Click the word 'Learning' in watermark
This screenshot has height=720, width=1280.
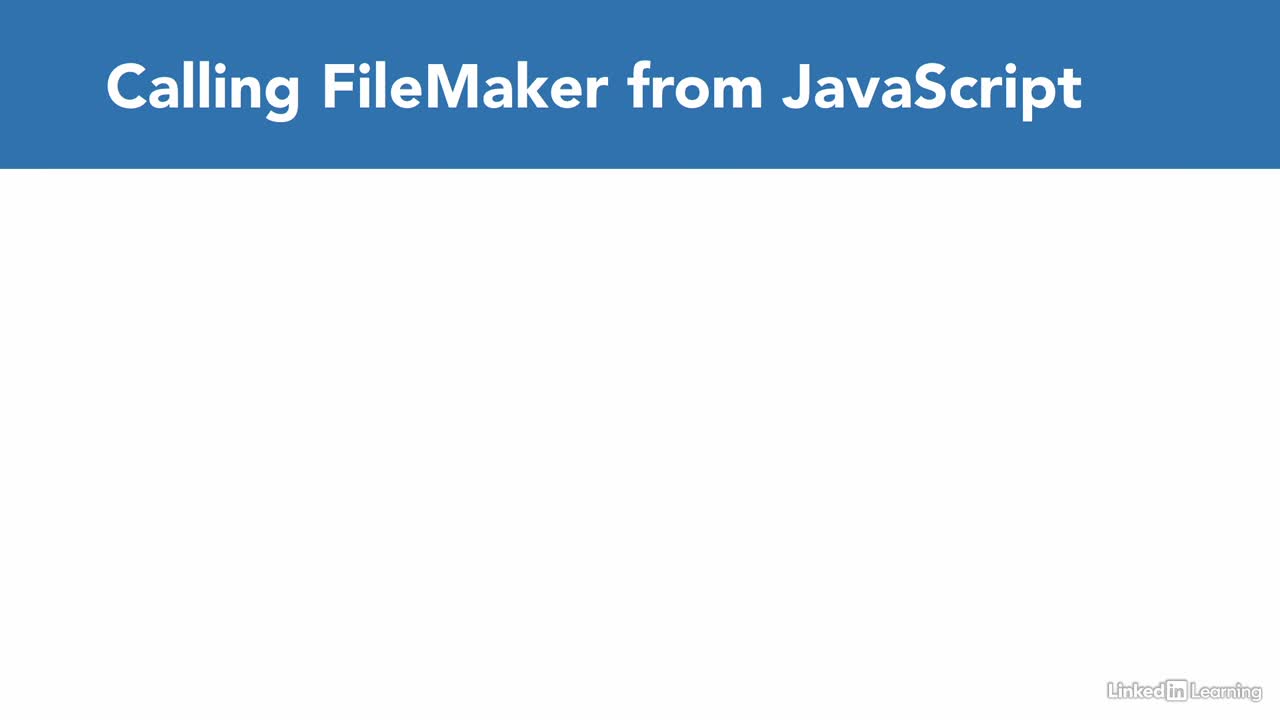point(1225,692)
